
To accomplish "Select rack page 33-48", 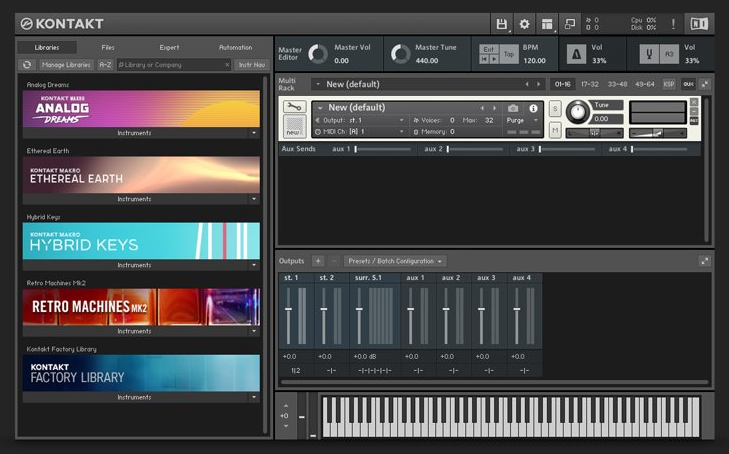I will (617, 84).
